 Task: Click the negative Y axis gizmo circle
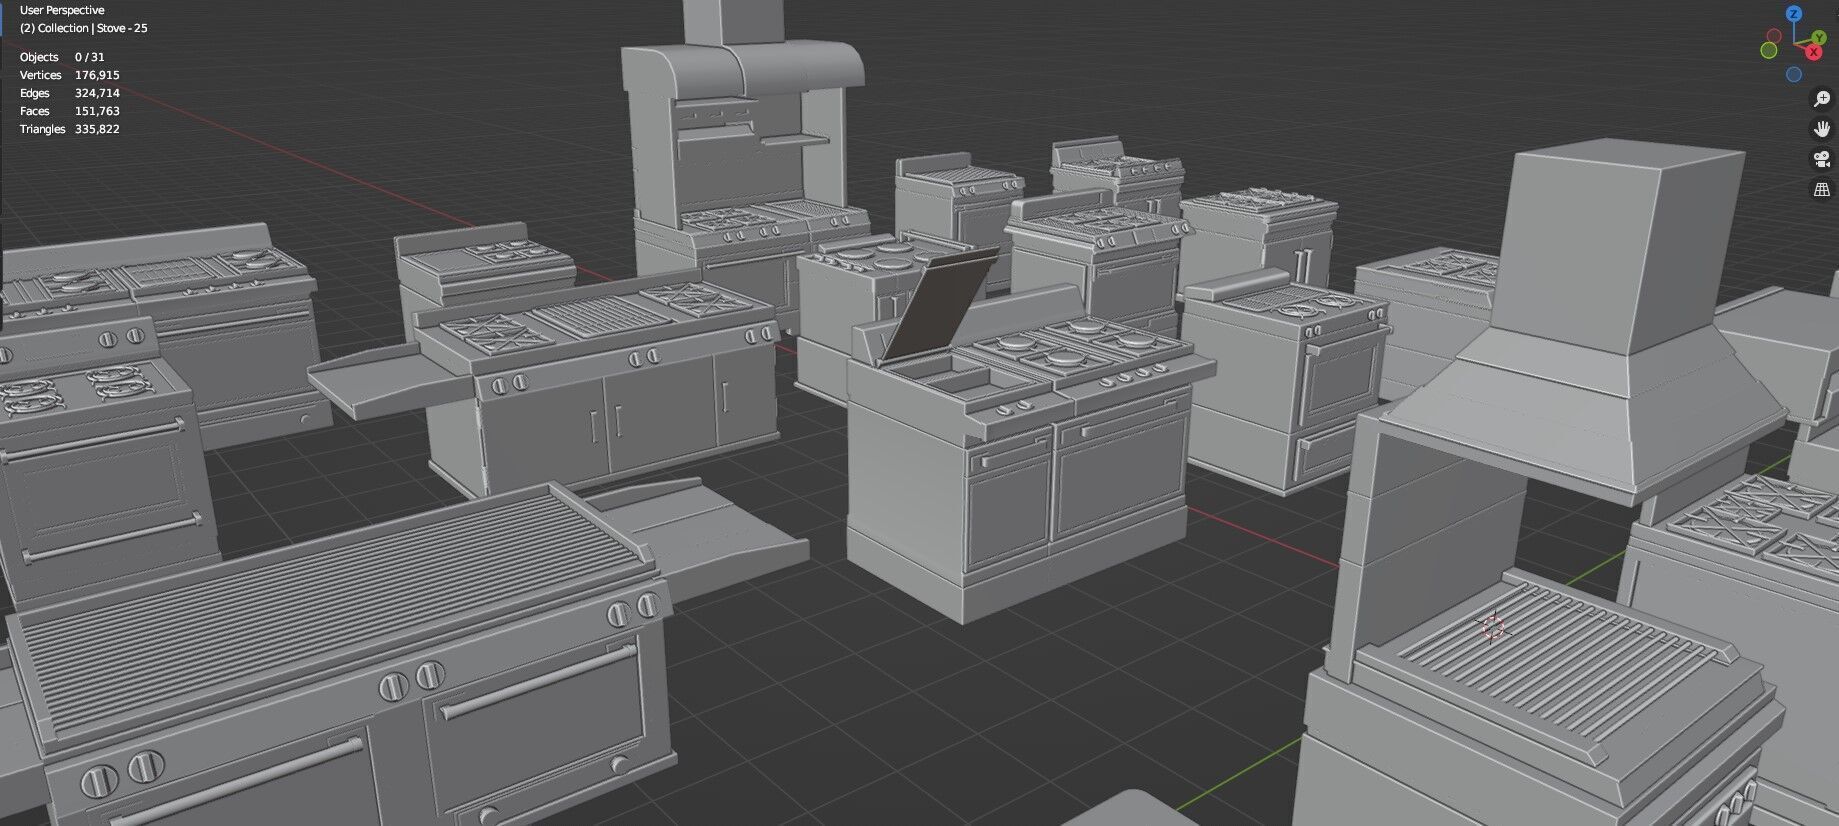coord(1769,50)
